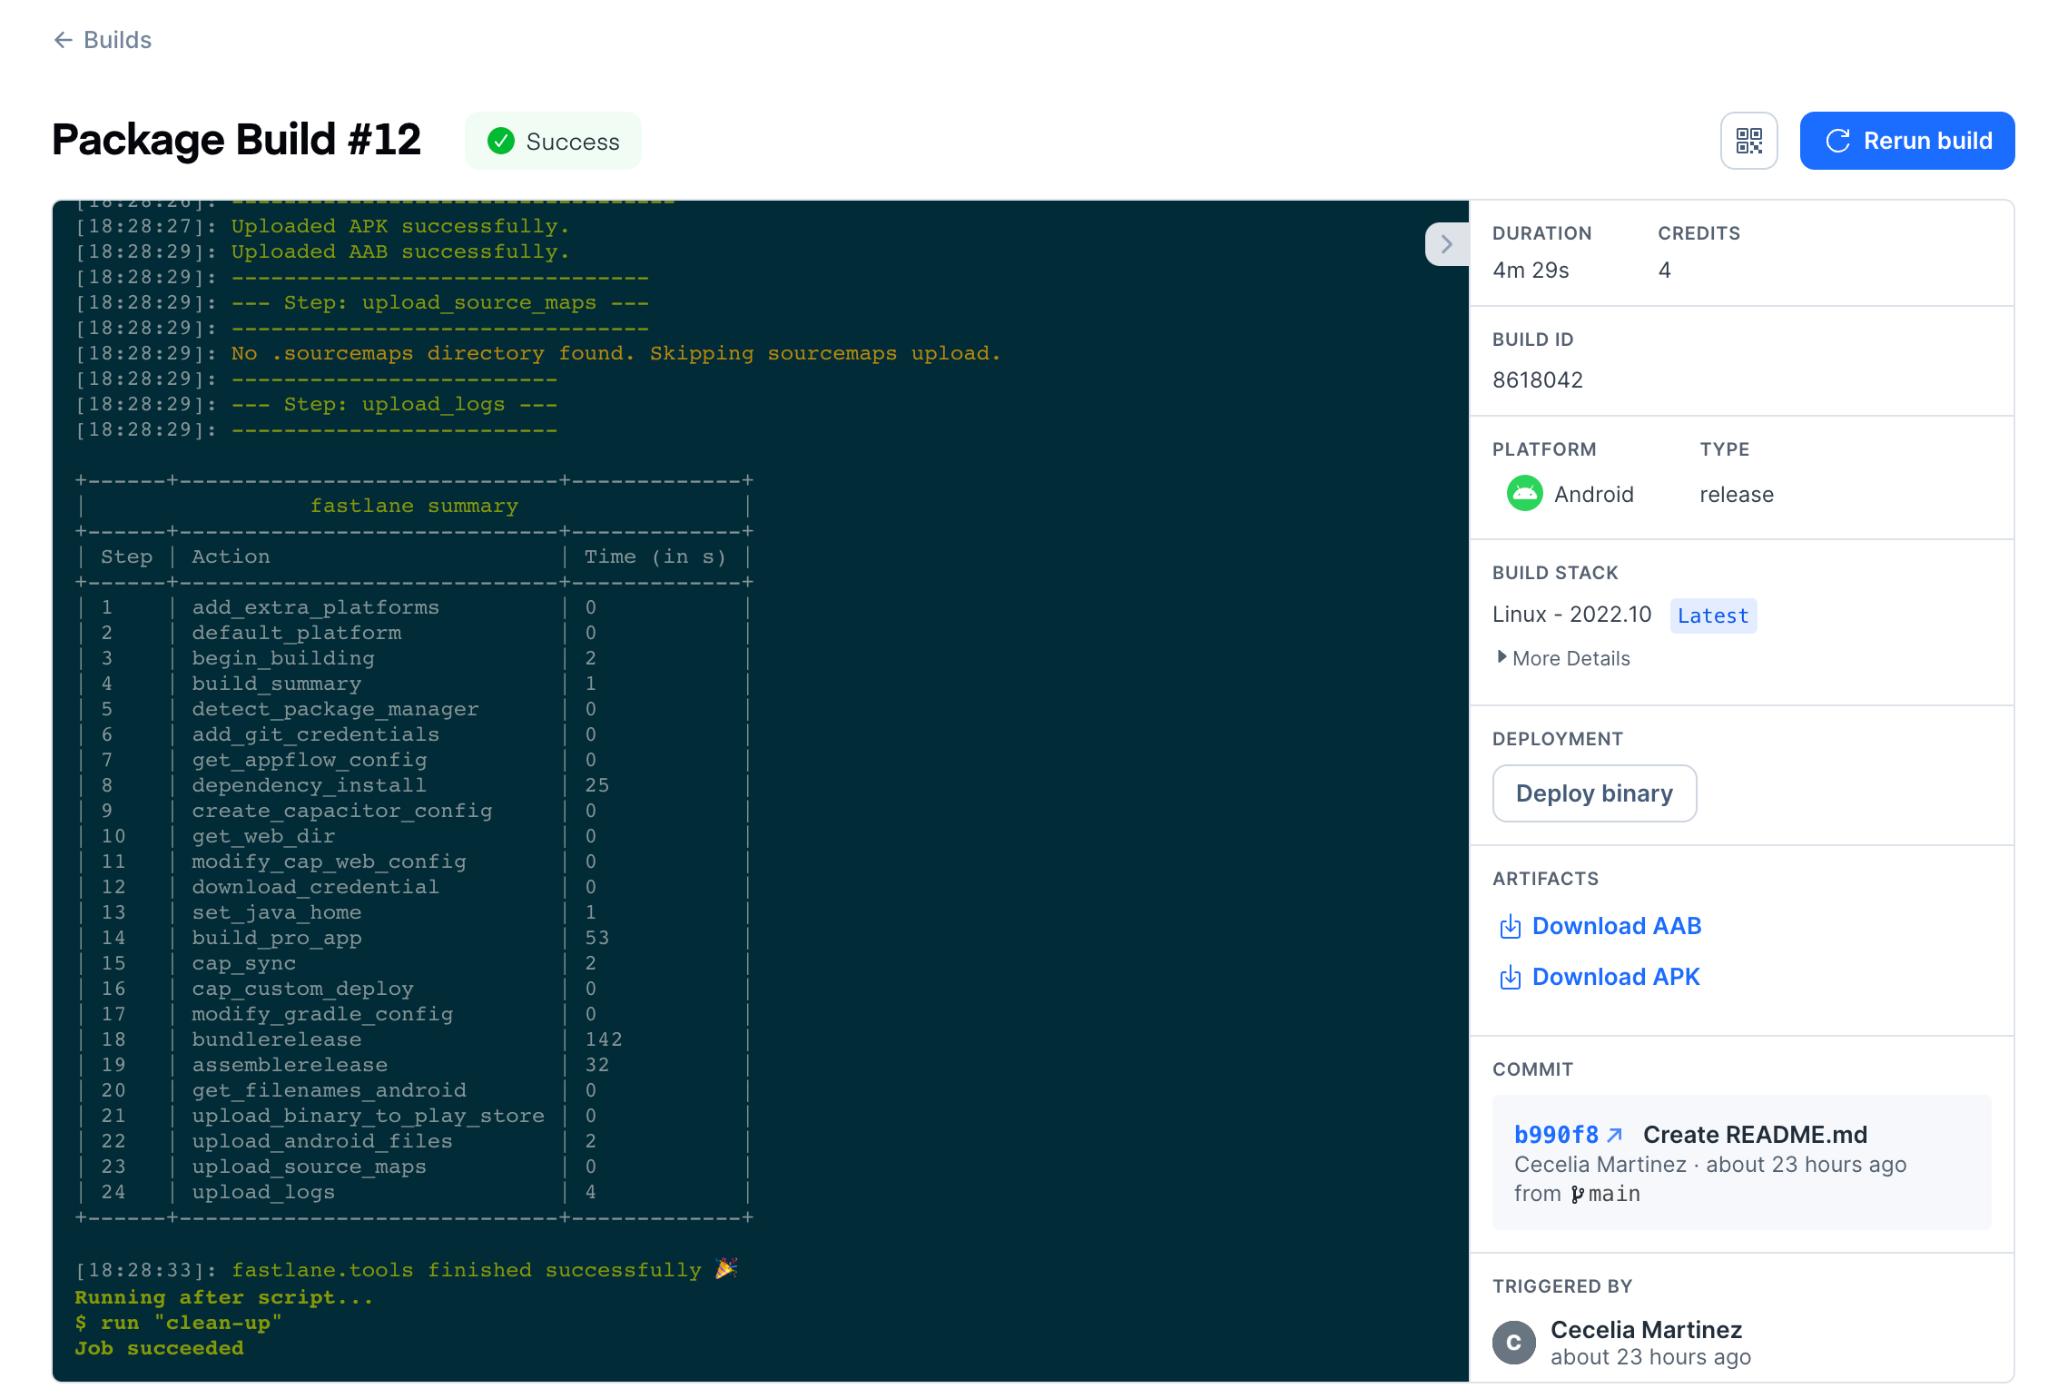Click the download icon beside Download APK

(1510, 978)
